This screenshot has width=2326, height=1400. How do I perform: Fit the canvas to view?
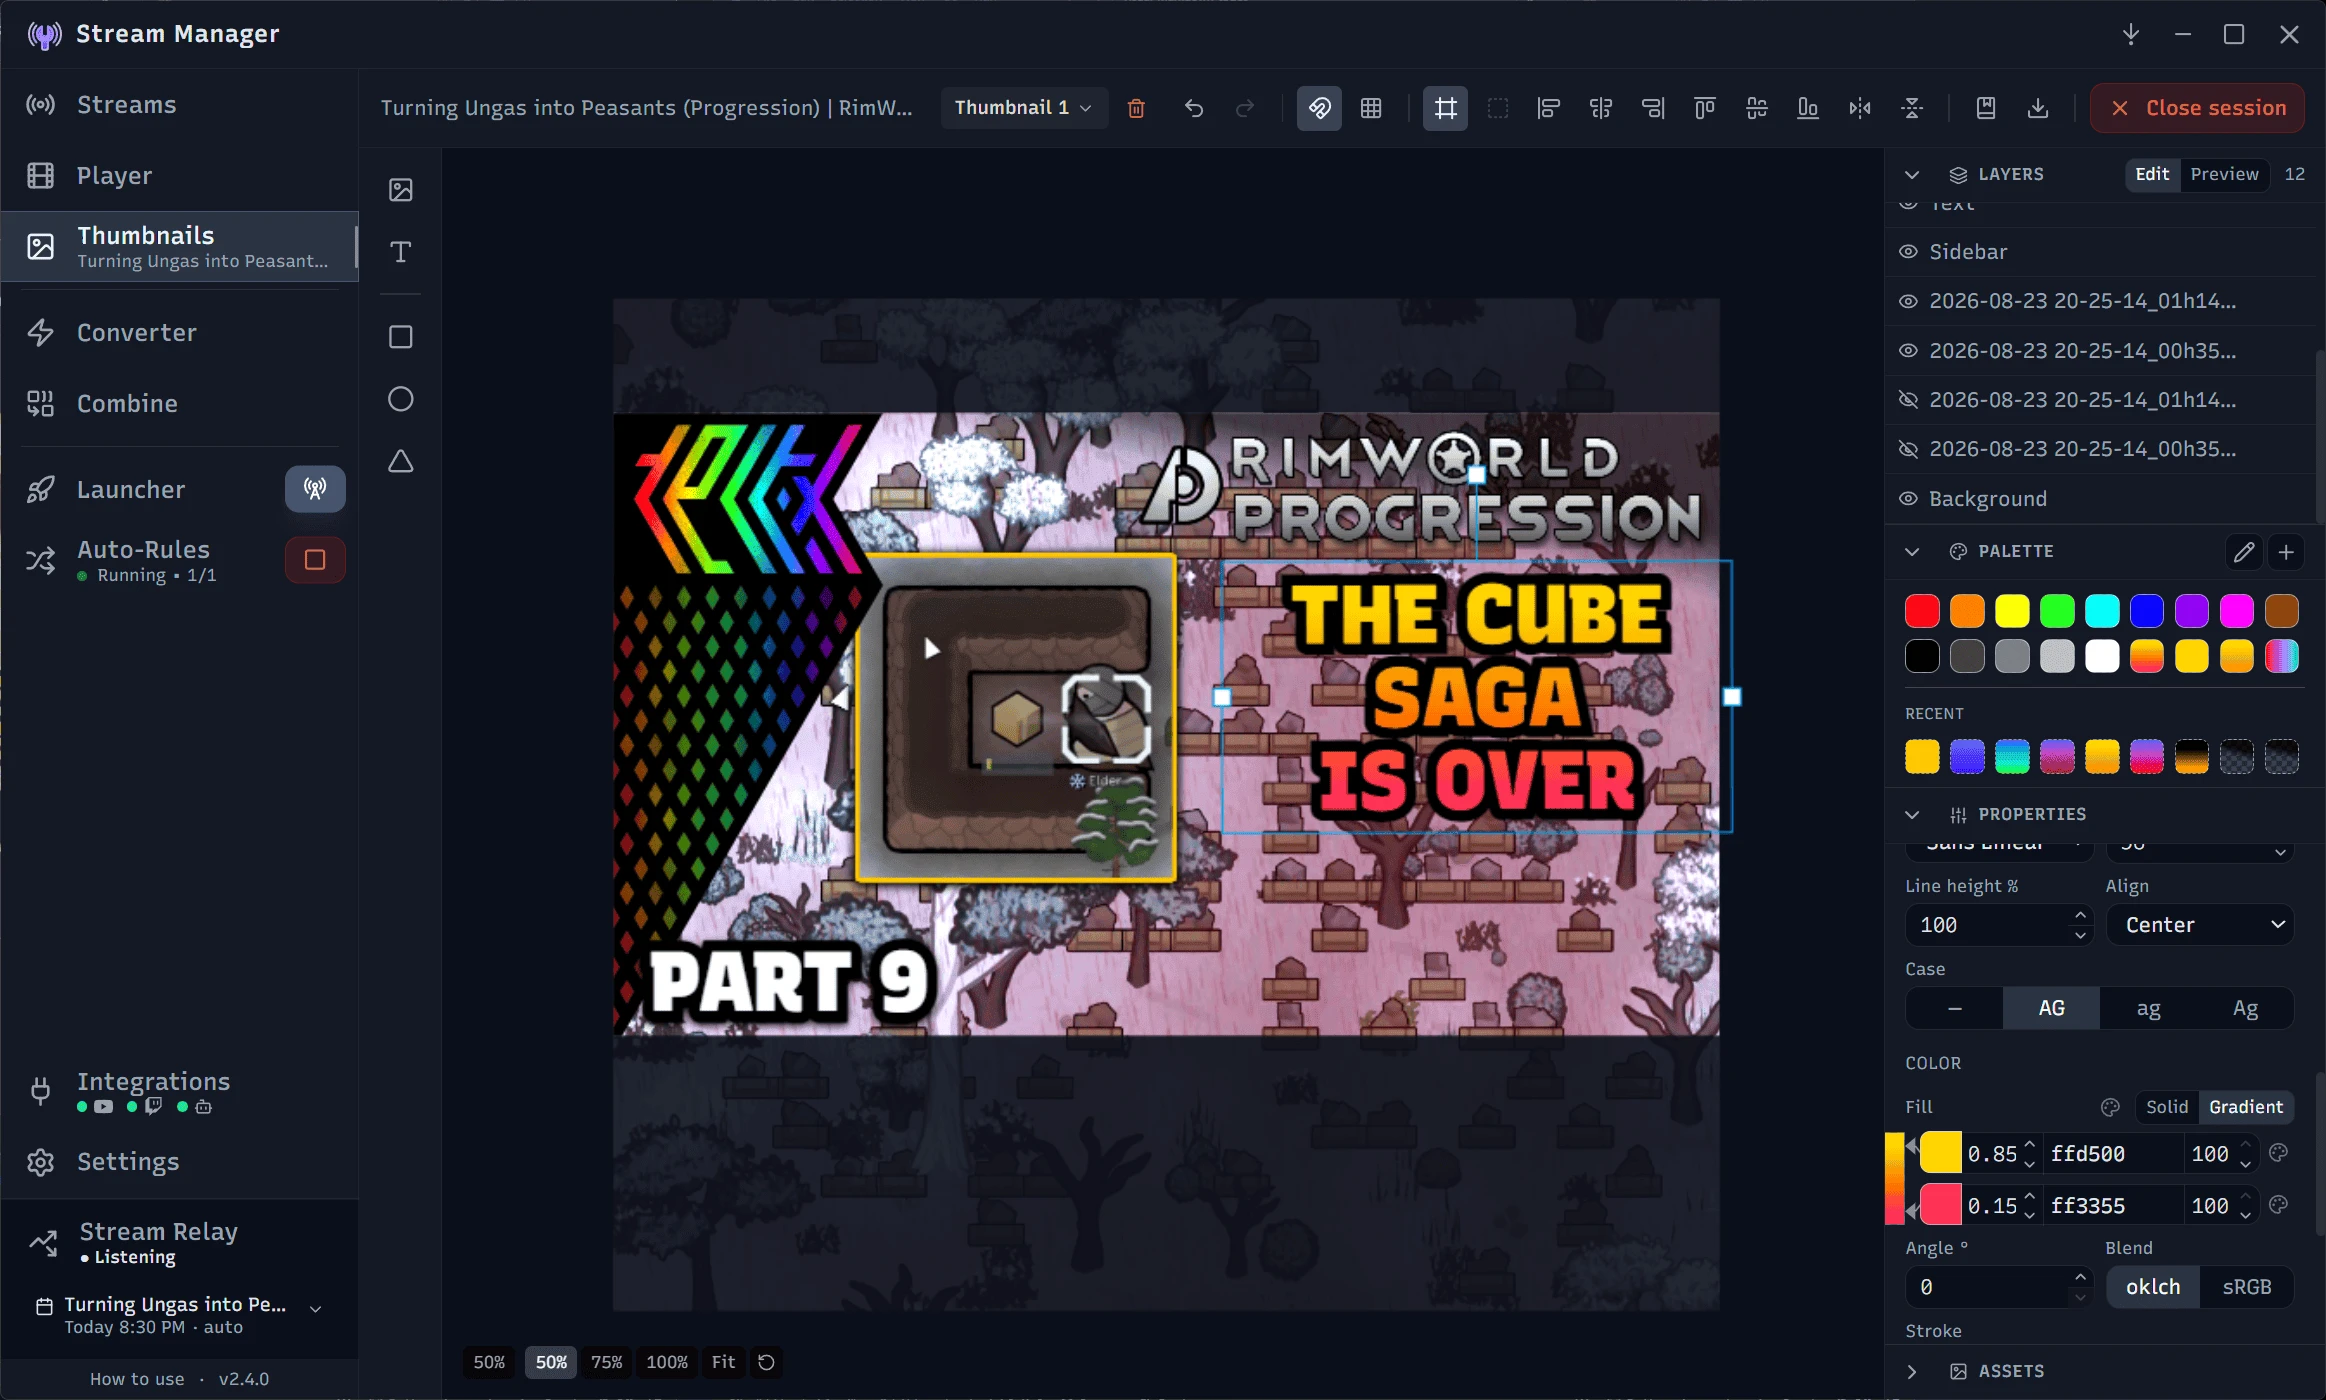[x=723, y=1362]
